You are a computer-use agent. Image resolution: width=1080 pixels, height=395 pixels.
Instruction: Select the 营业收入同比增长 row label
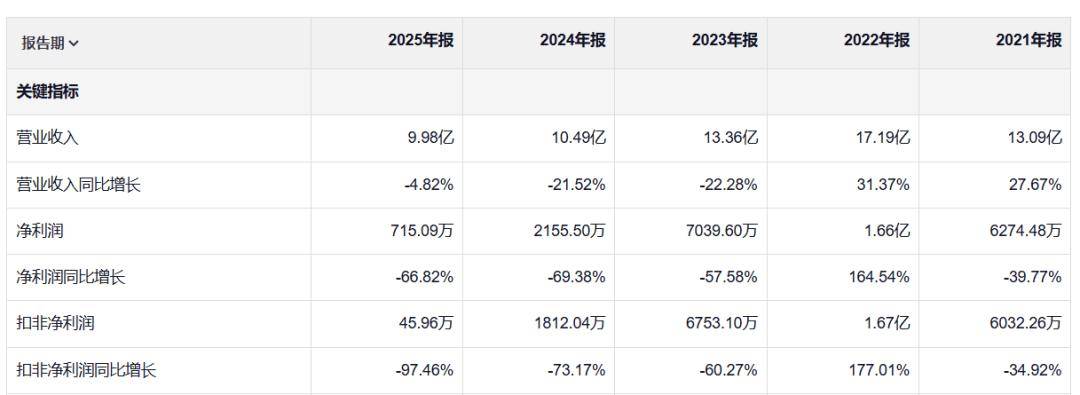79,185
